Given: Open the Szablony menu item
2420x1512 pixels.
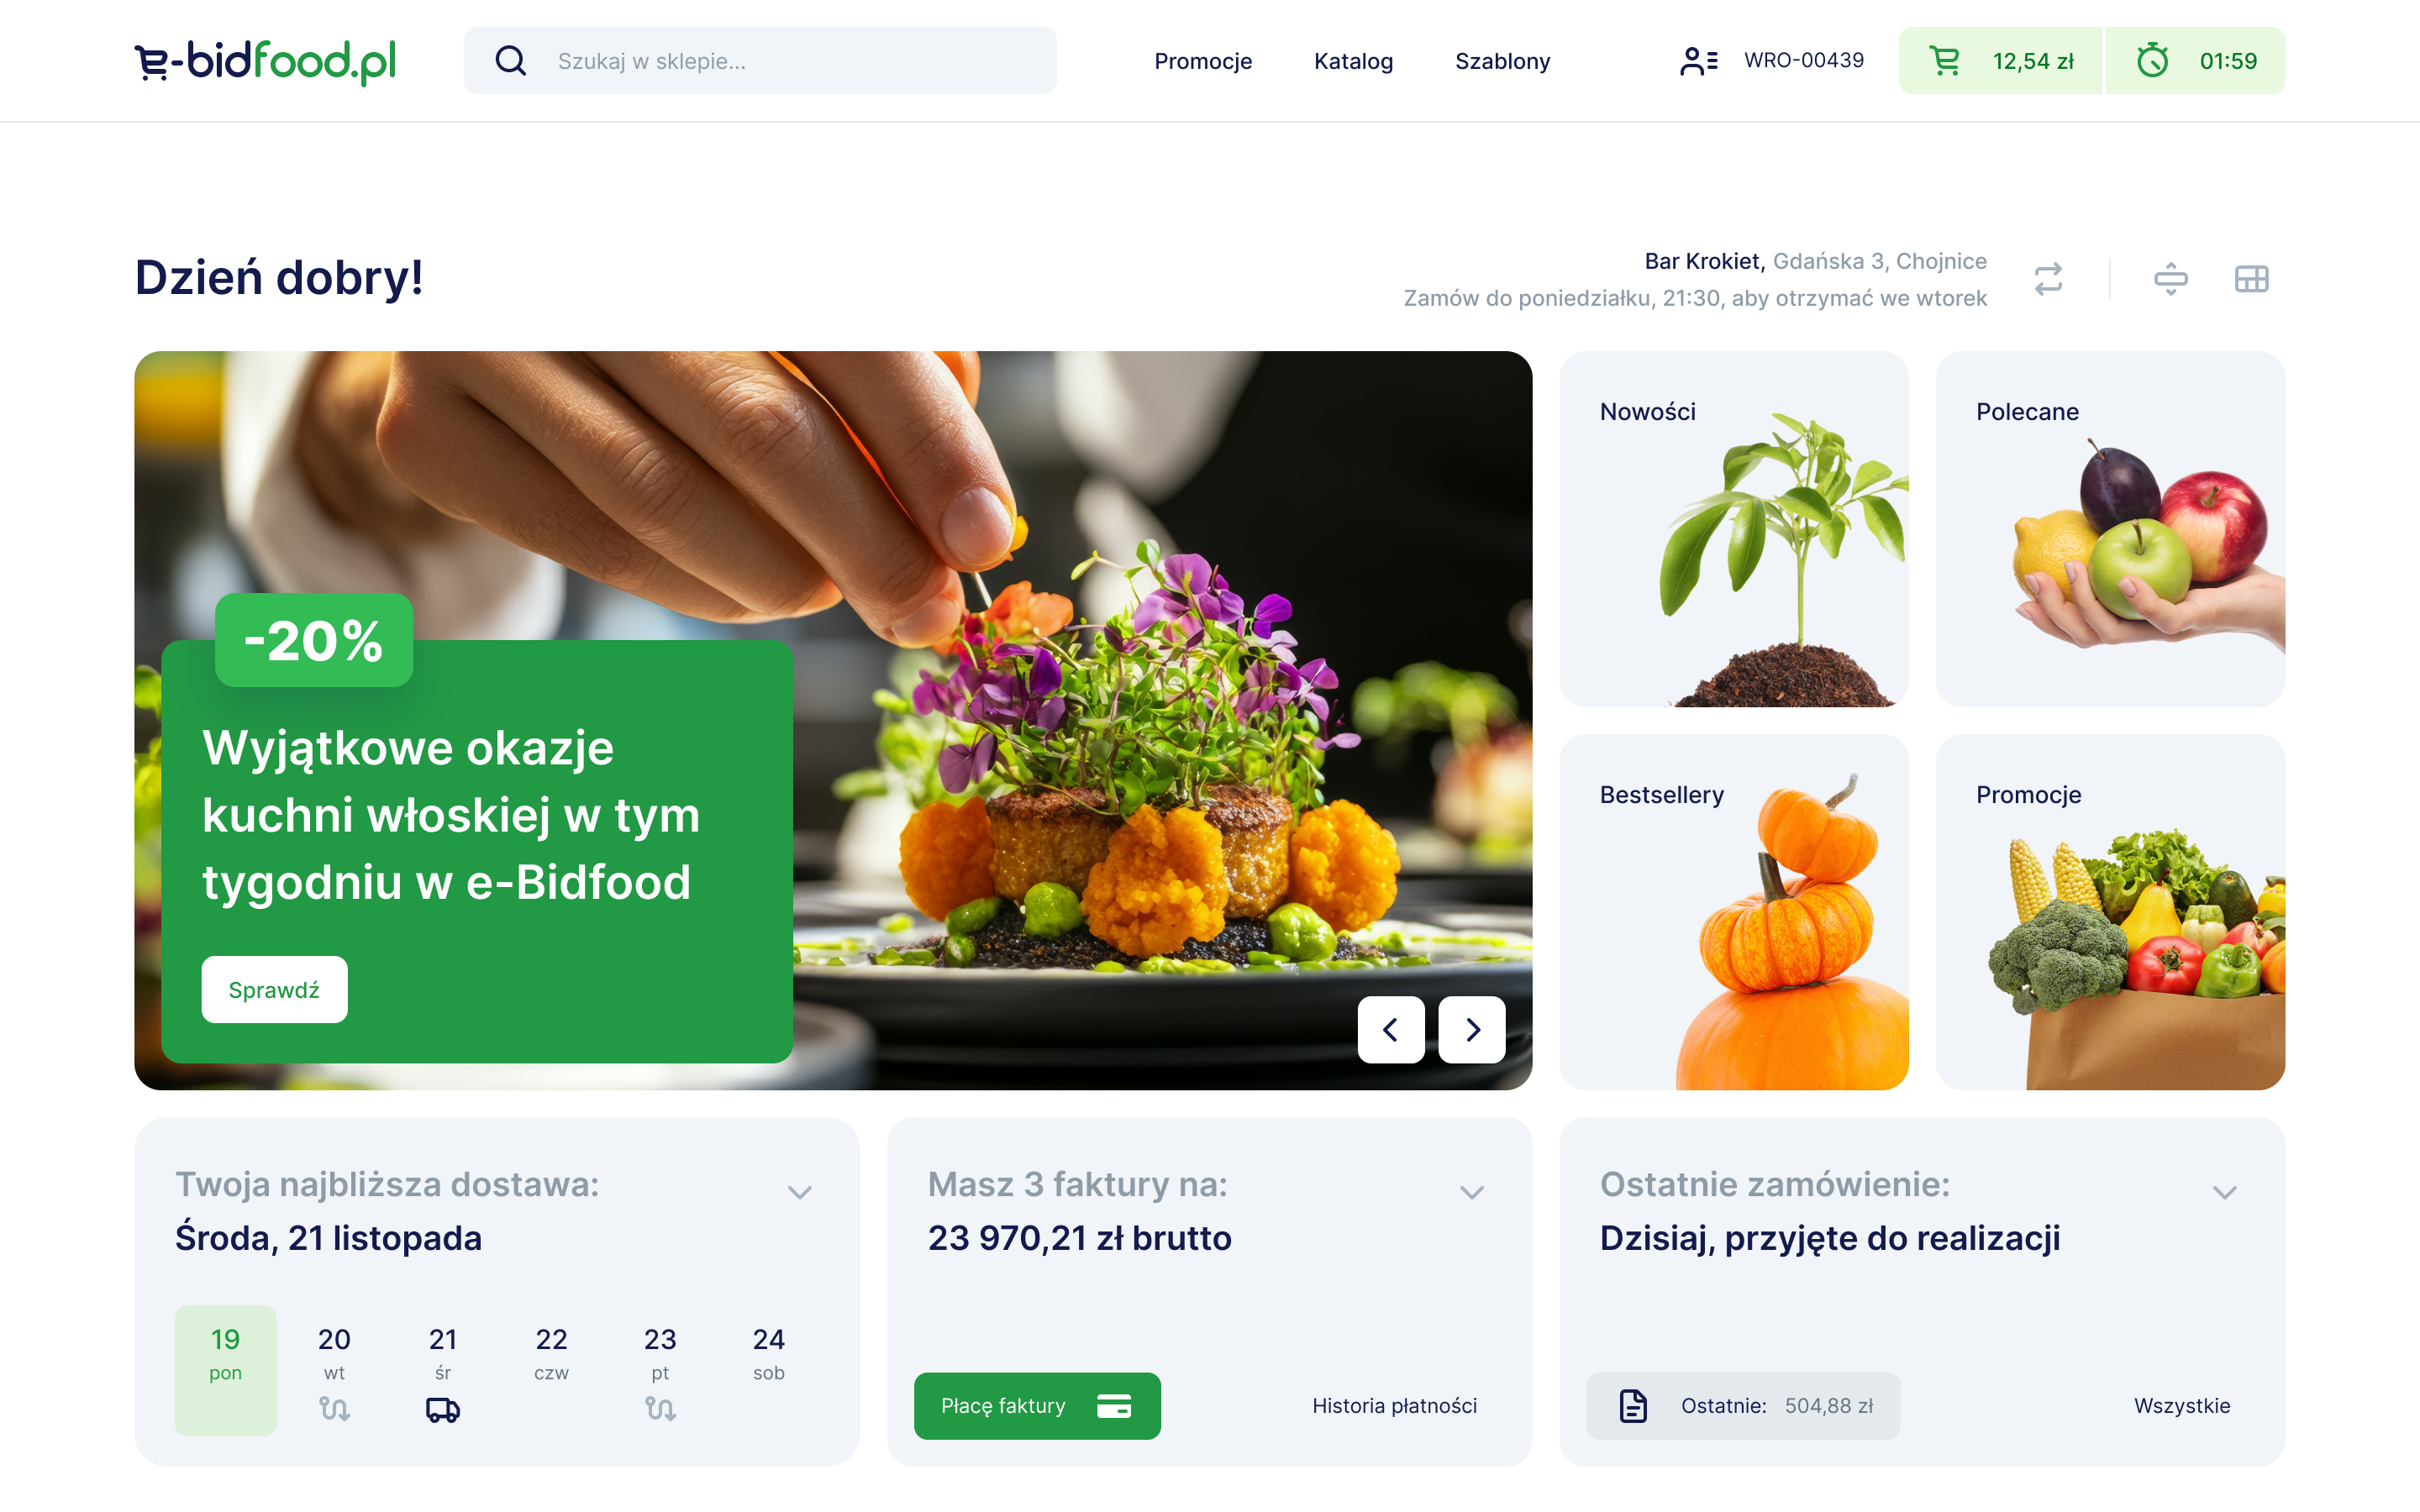Looking at the screenshot, I should pyautogui.click(x=1502, y=61).
